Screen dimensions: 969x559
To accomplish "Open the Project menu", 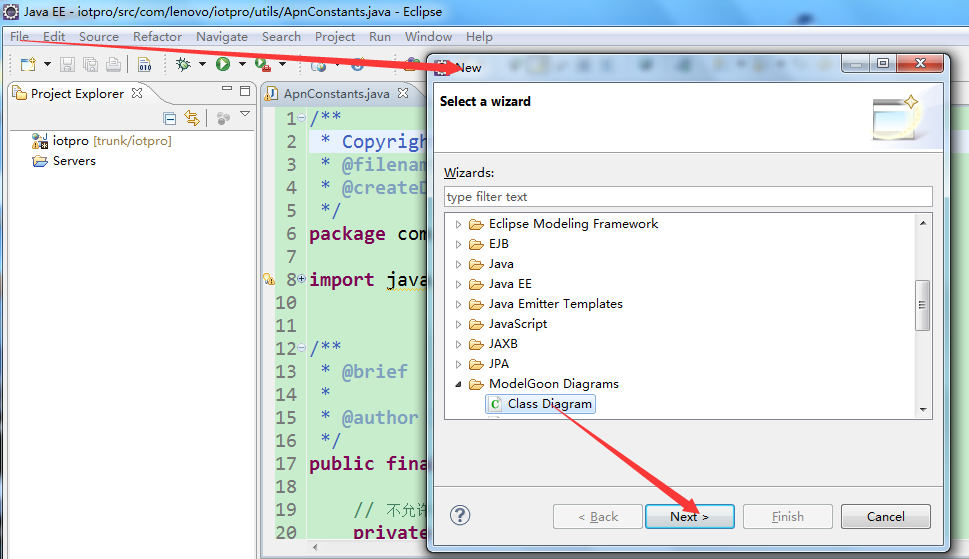I will coord(334,36).
